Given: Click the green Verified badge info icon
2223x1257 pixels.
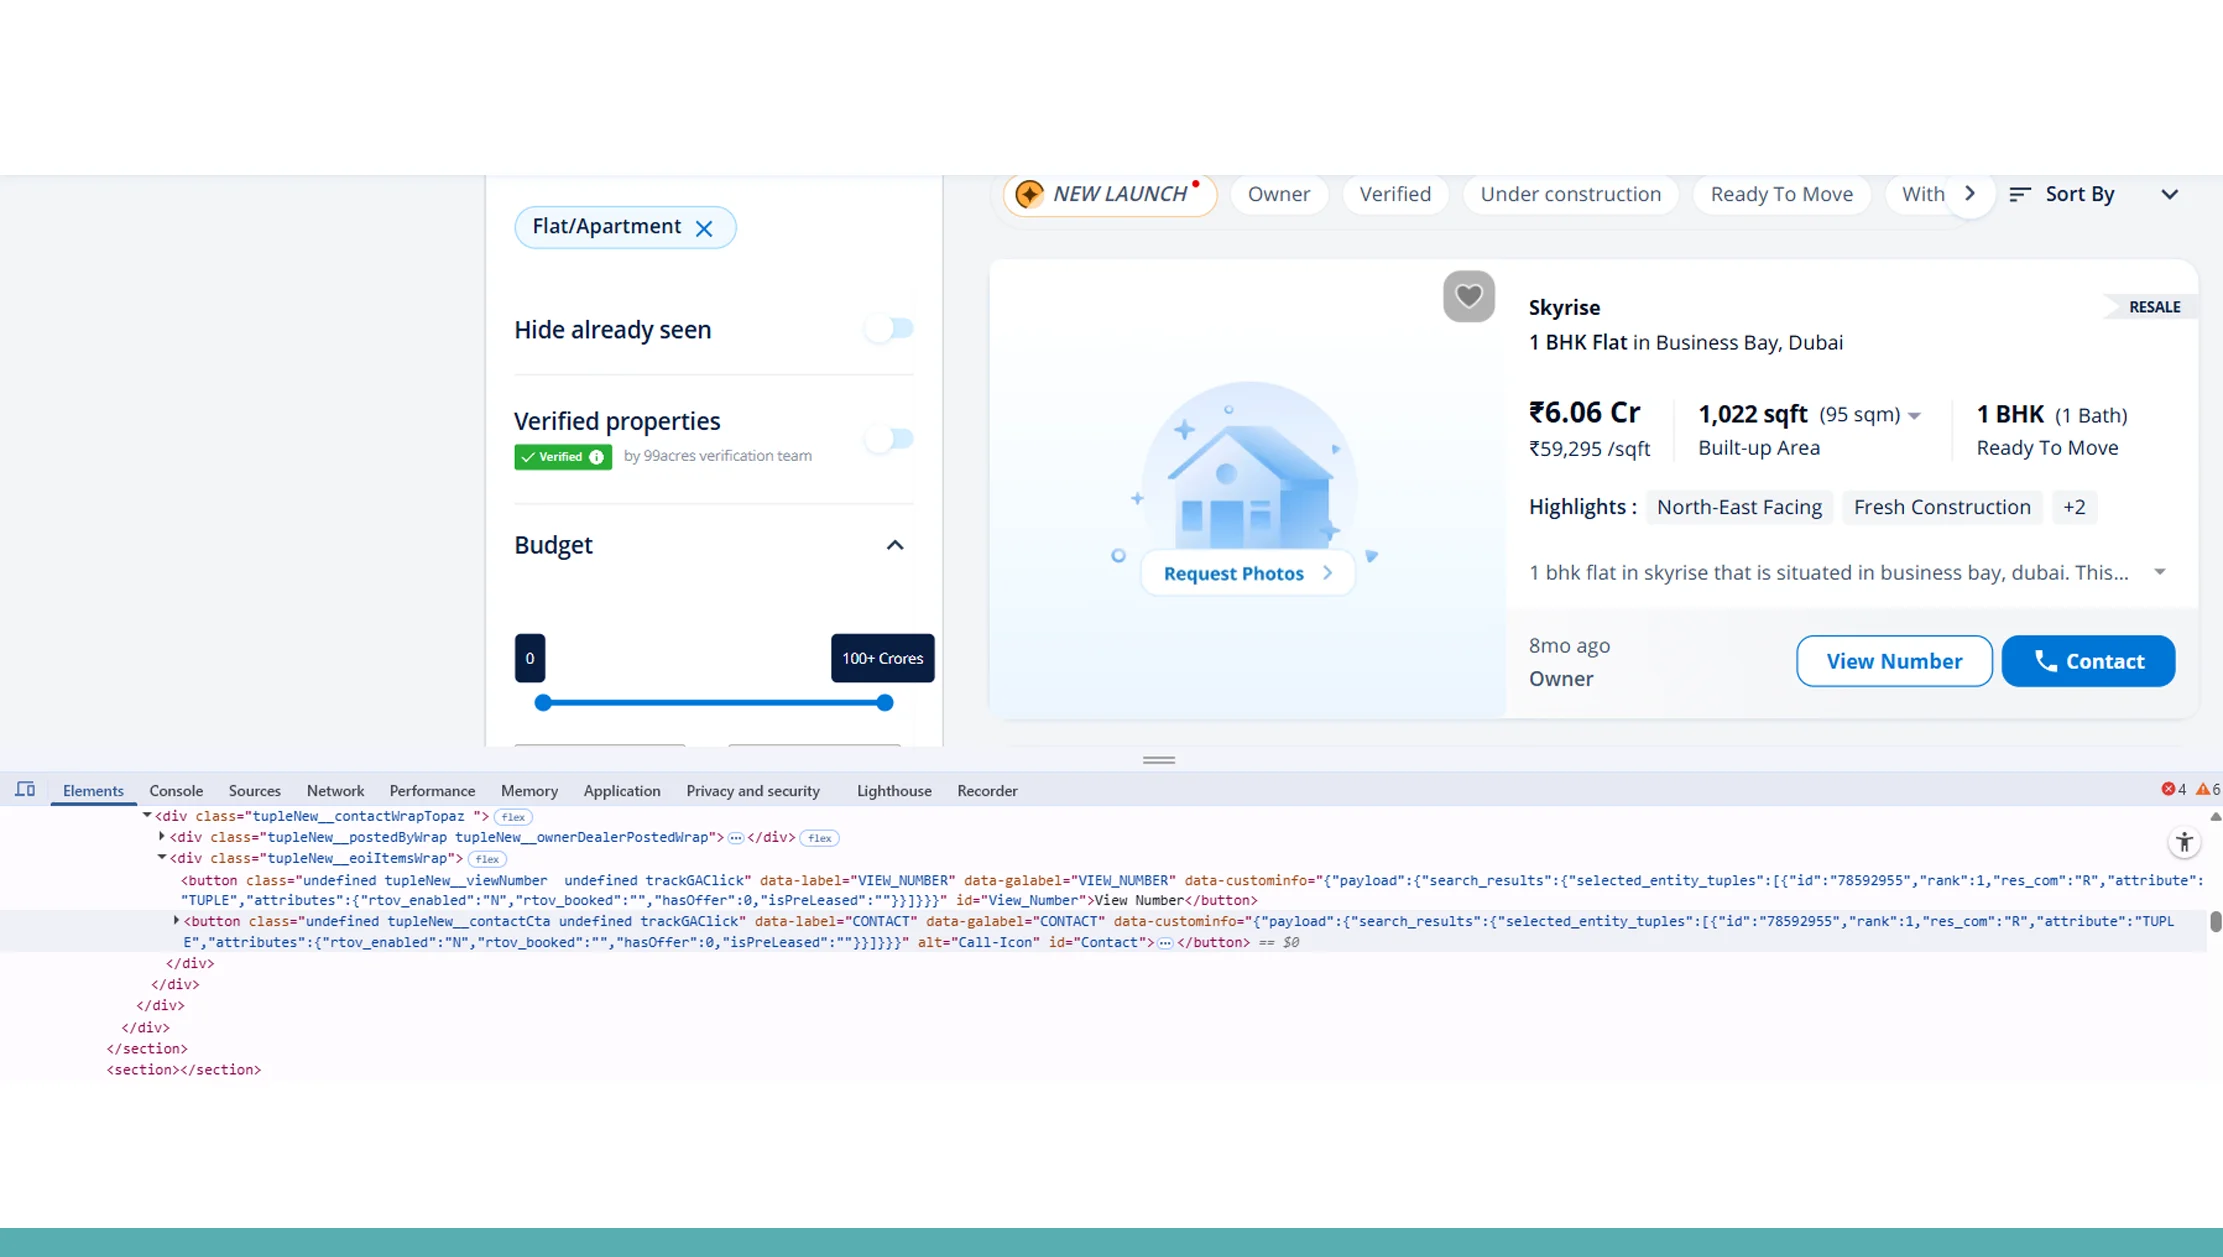Looking at the screenshot, I should pyautogui.click(x=597, y=457).
